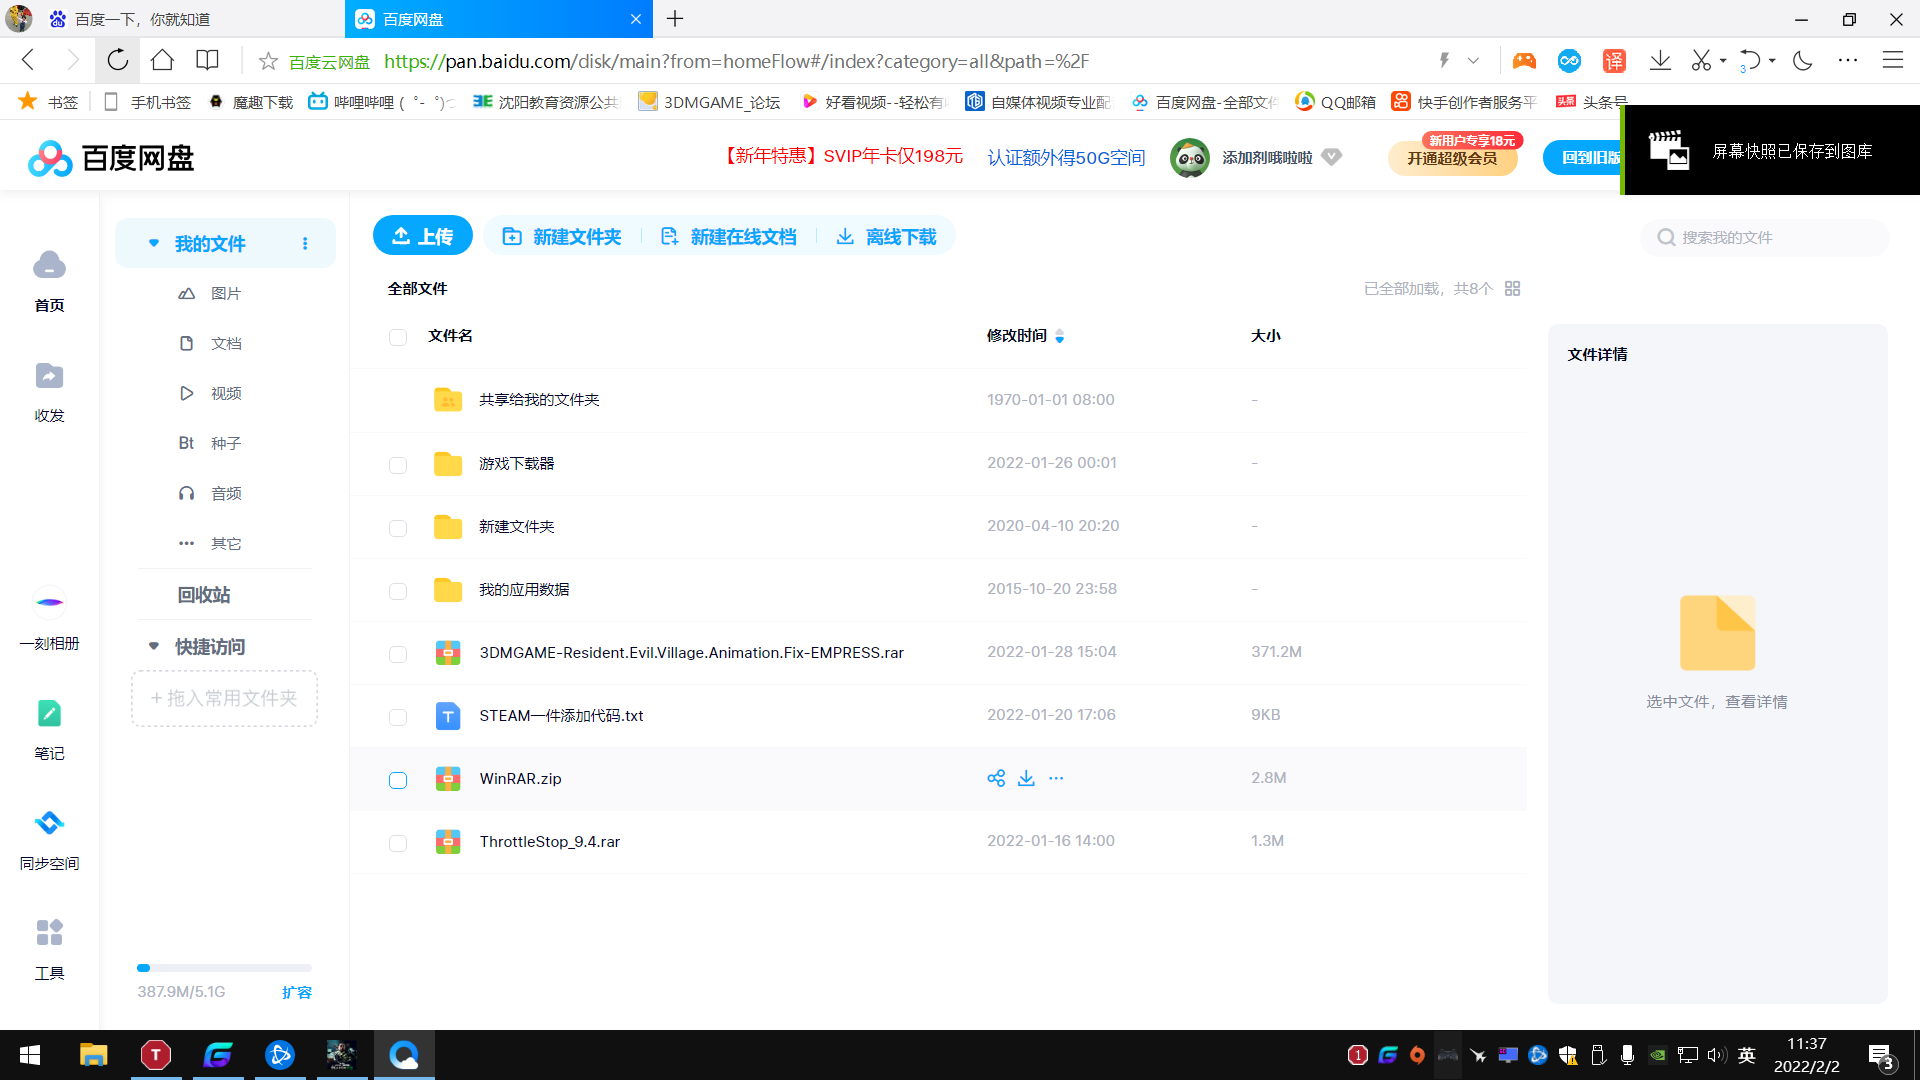Focus the 搜索我的文件 search field
The image size is (1920, 1080).
pyautogui.click(x=1764, y=237)
